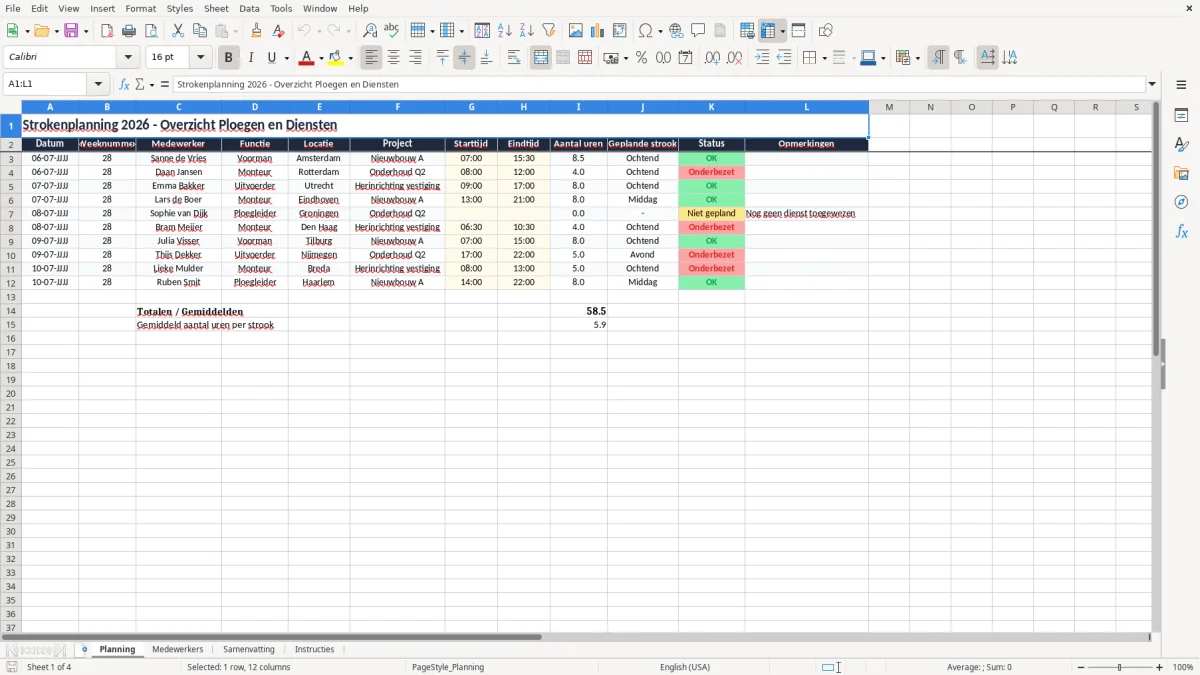Center text vertically in cell
The height and width of the screenshot is (675, 1200).
tap(464, 58)
